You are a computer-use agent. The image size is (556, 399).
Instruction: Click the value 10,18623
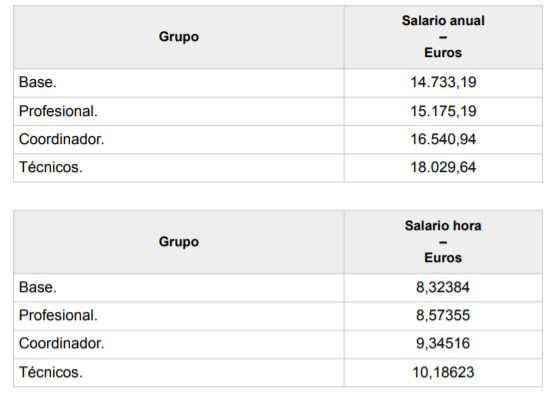coord(443,372)
